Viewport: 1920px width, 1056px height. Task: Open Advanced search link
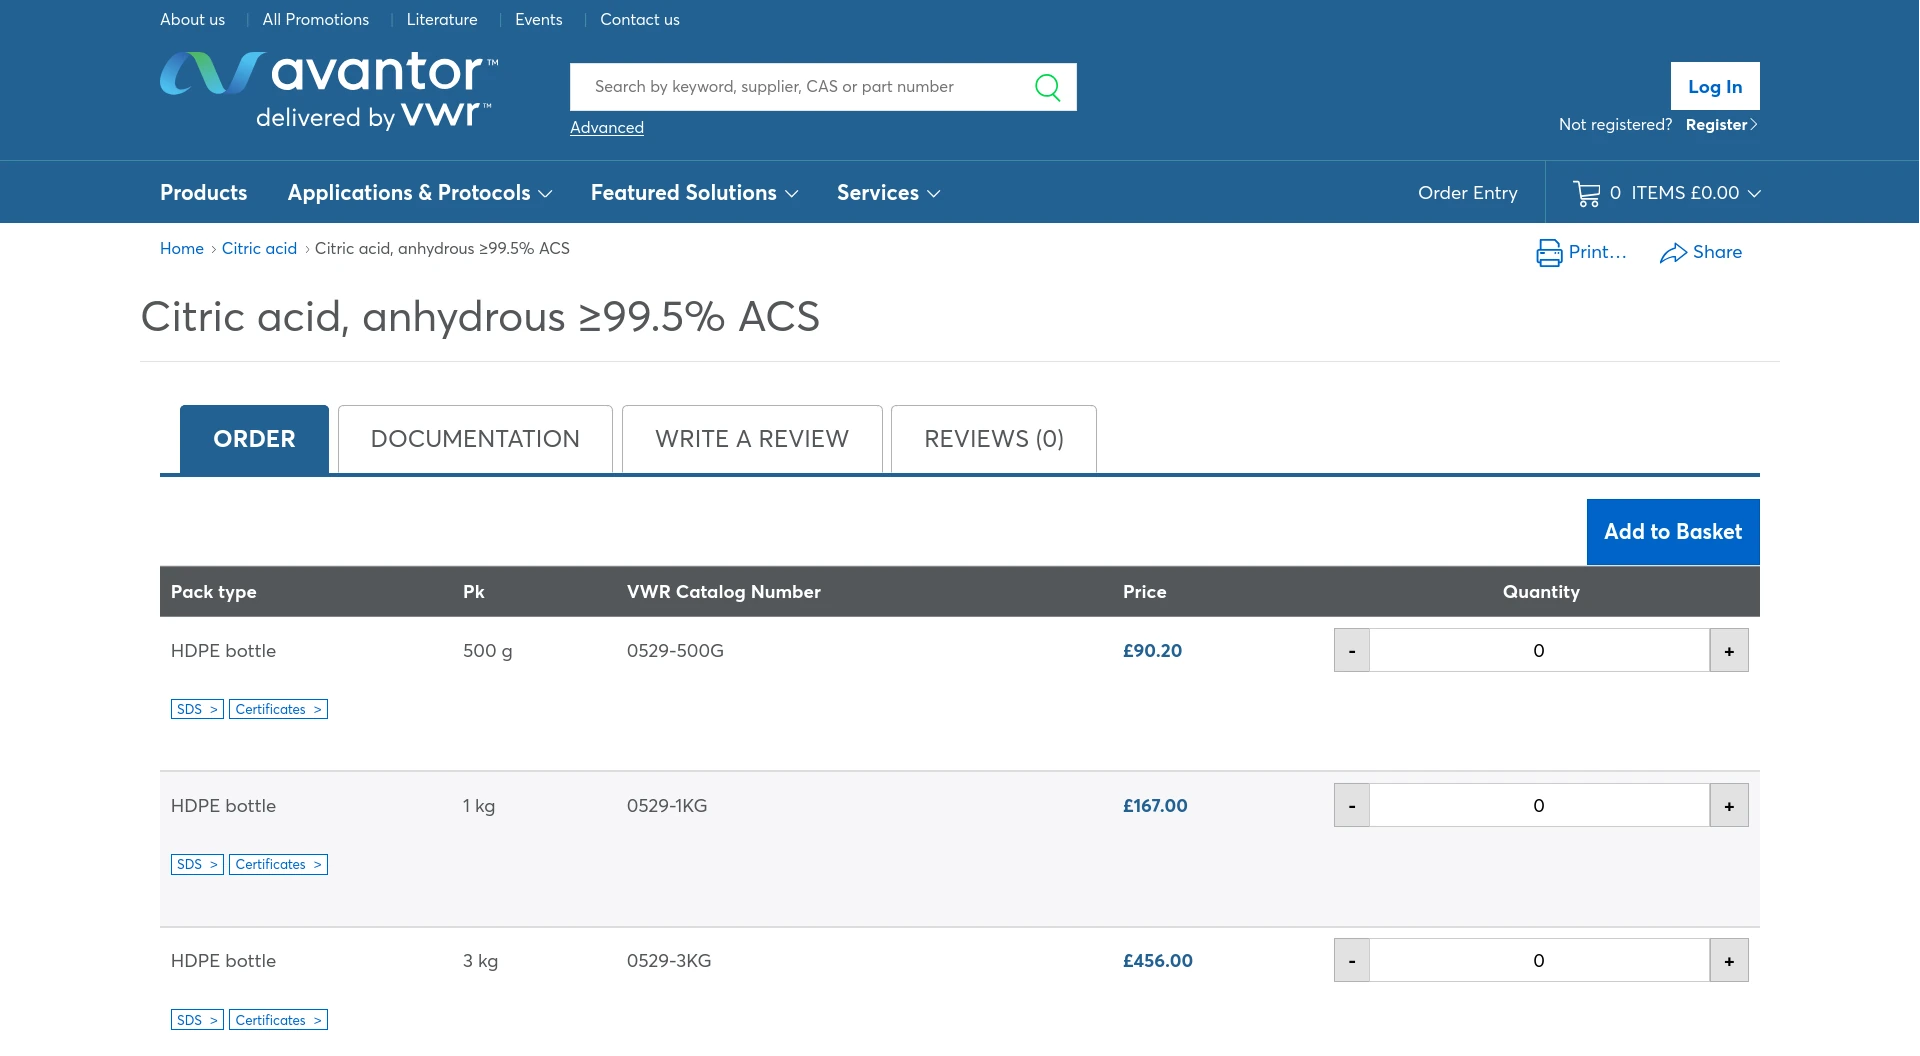(x=607, y=128)
